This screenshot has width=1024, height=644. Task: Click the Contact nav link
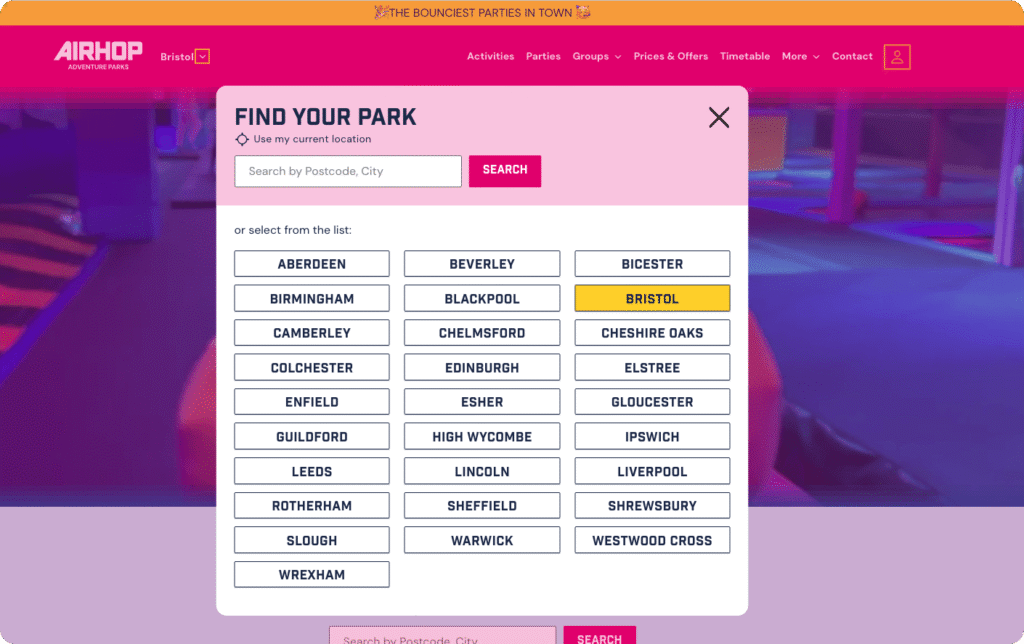[852, 57]
